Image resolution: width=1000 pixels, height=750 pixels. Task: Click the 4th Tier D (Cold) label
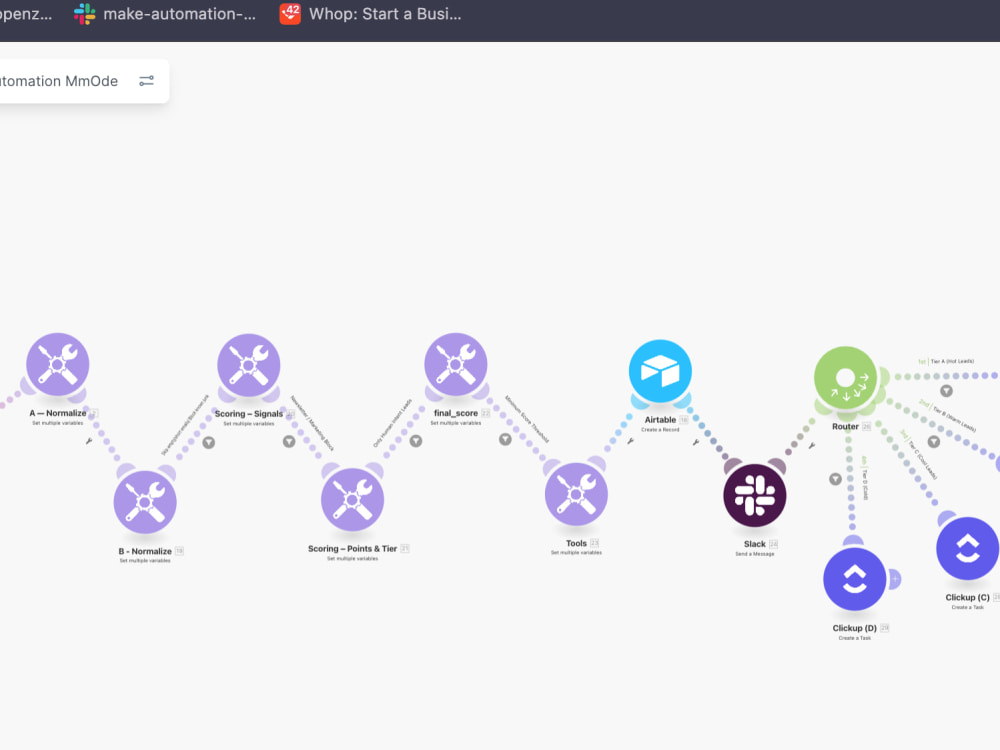865,478
